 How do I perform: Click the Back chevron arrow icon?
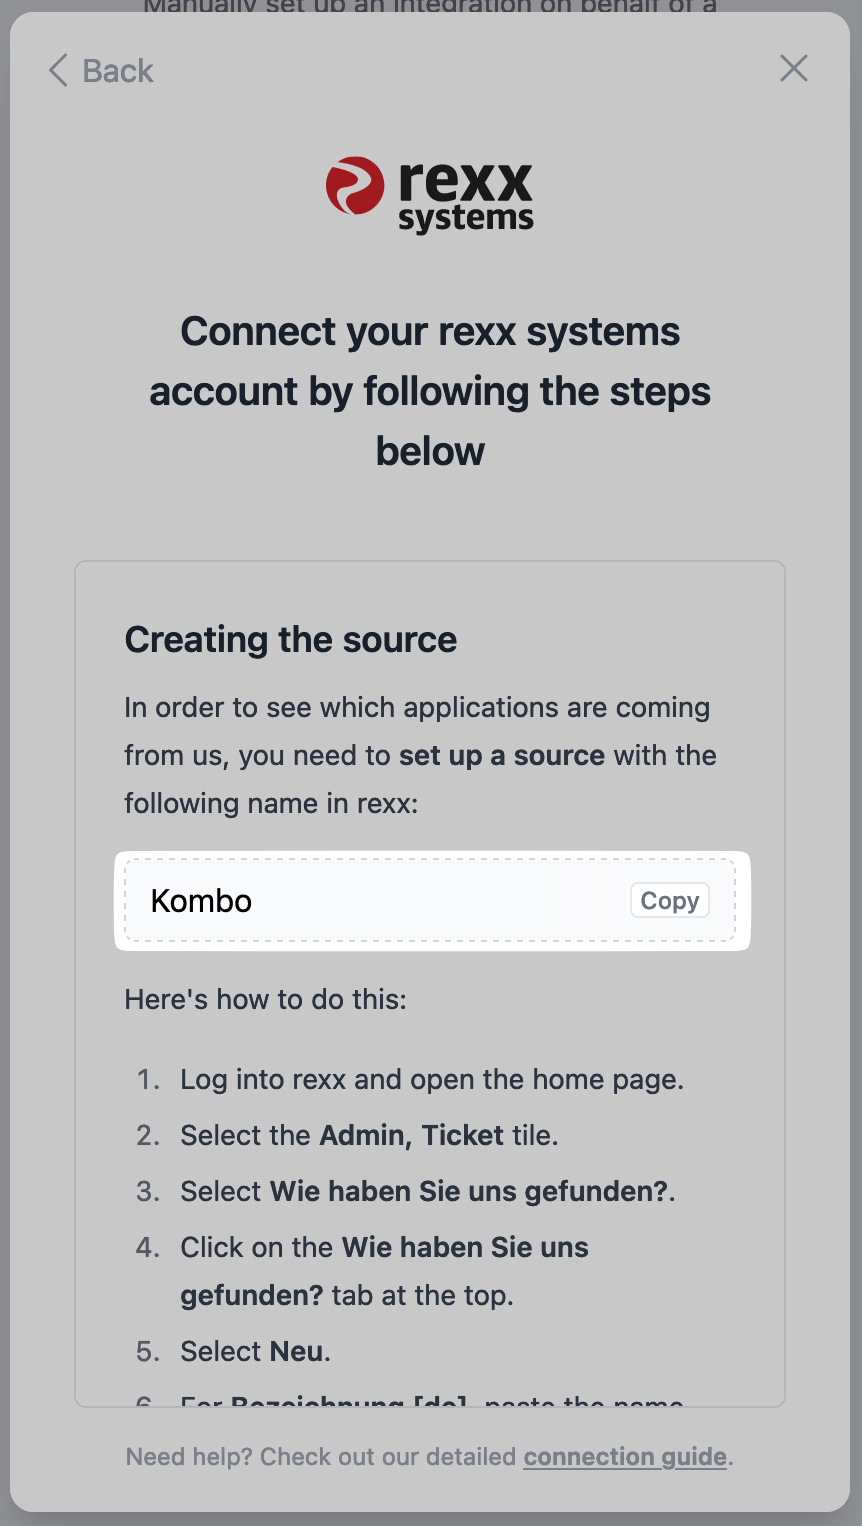pos(58,71)
